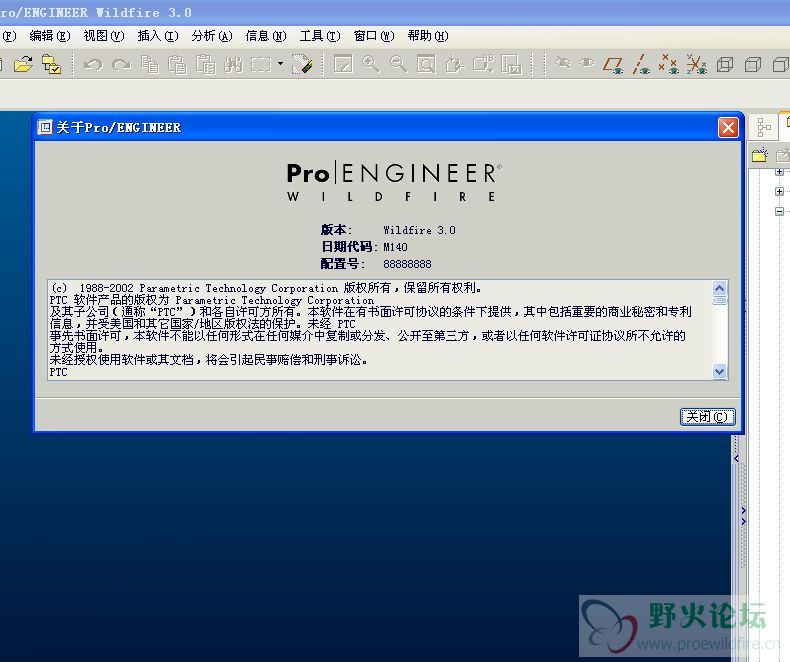The image size is (790, 662).
Task: Click the Wildfire 3.0 version text
Action: coord(419,230)
